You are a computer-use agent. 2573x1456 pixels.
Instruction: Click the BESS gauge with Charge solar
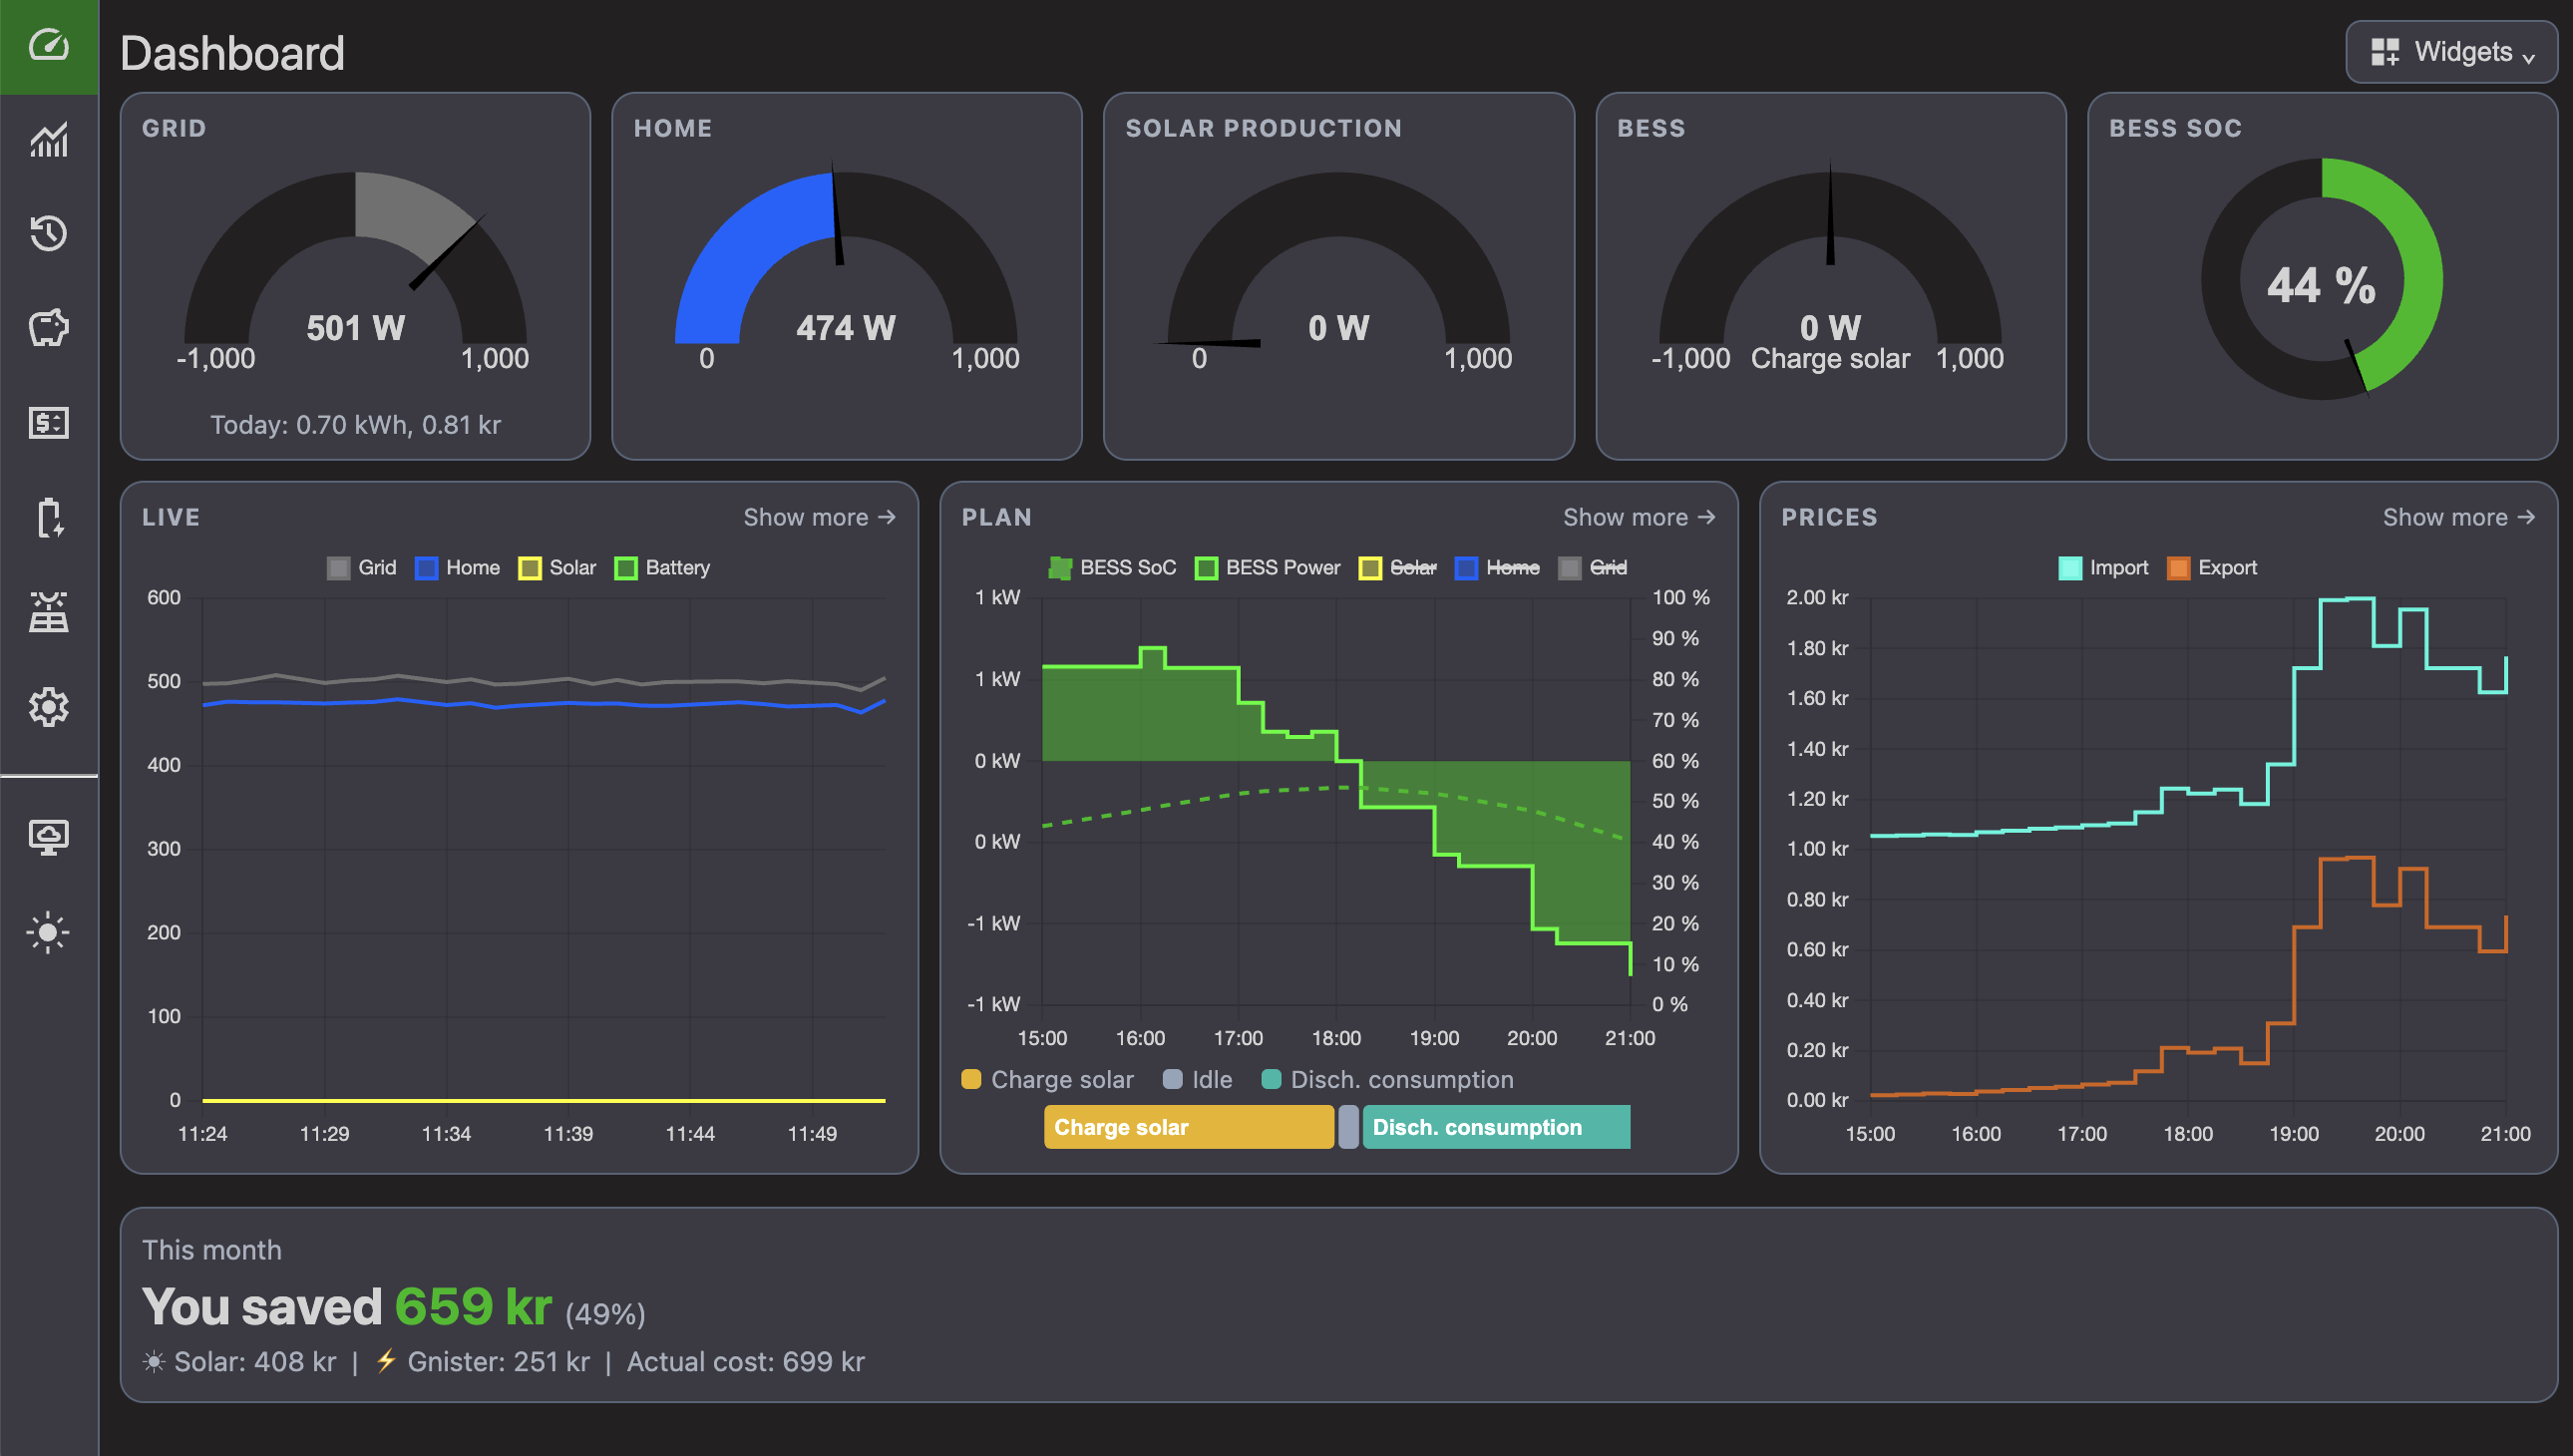(1830, 265)
